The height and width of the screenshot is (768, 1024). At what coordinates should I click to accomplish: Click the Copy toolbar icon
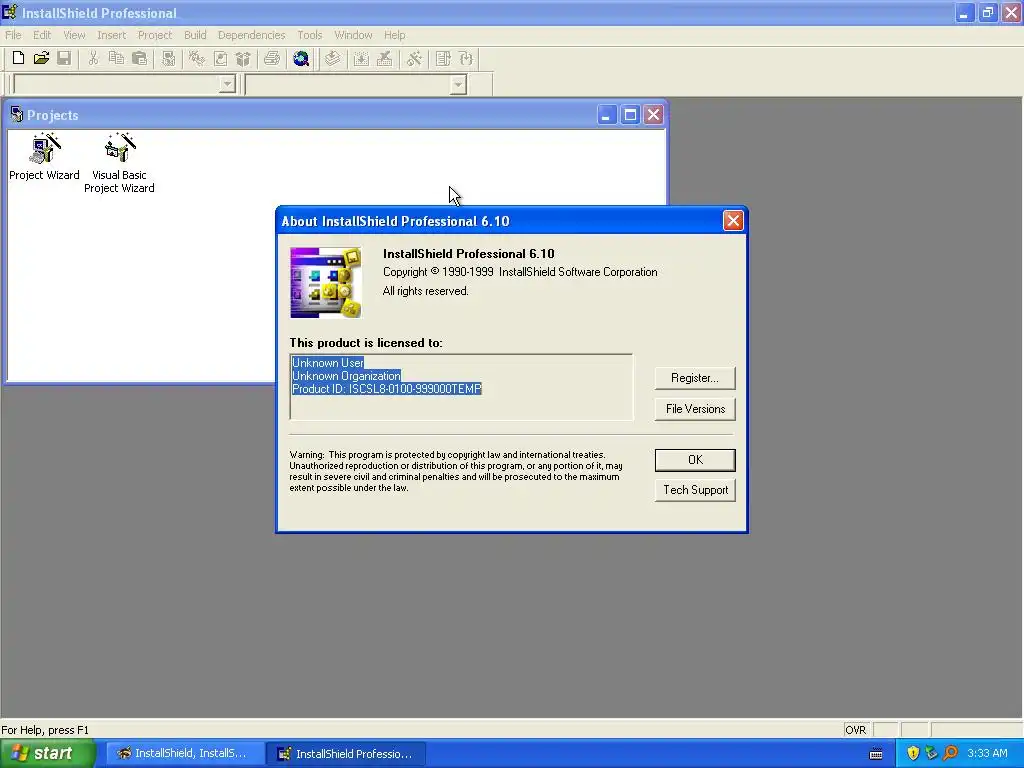(x=116, y=58)
